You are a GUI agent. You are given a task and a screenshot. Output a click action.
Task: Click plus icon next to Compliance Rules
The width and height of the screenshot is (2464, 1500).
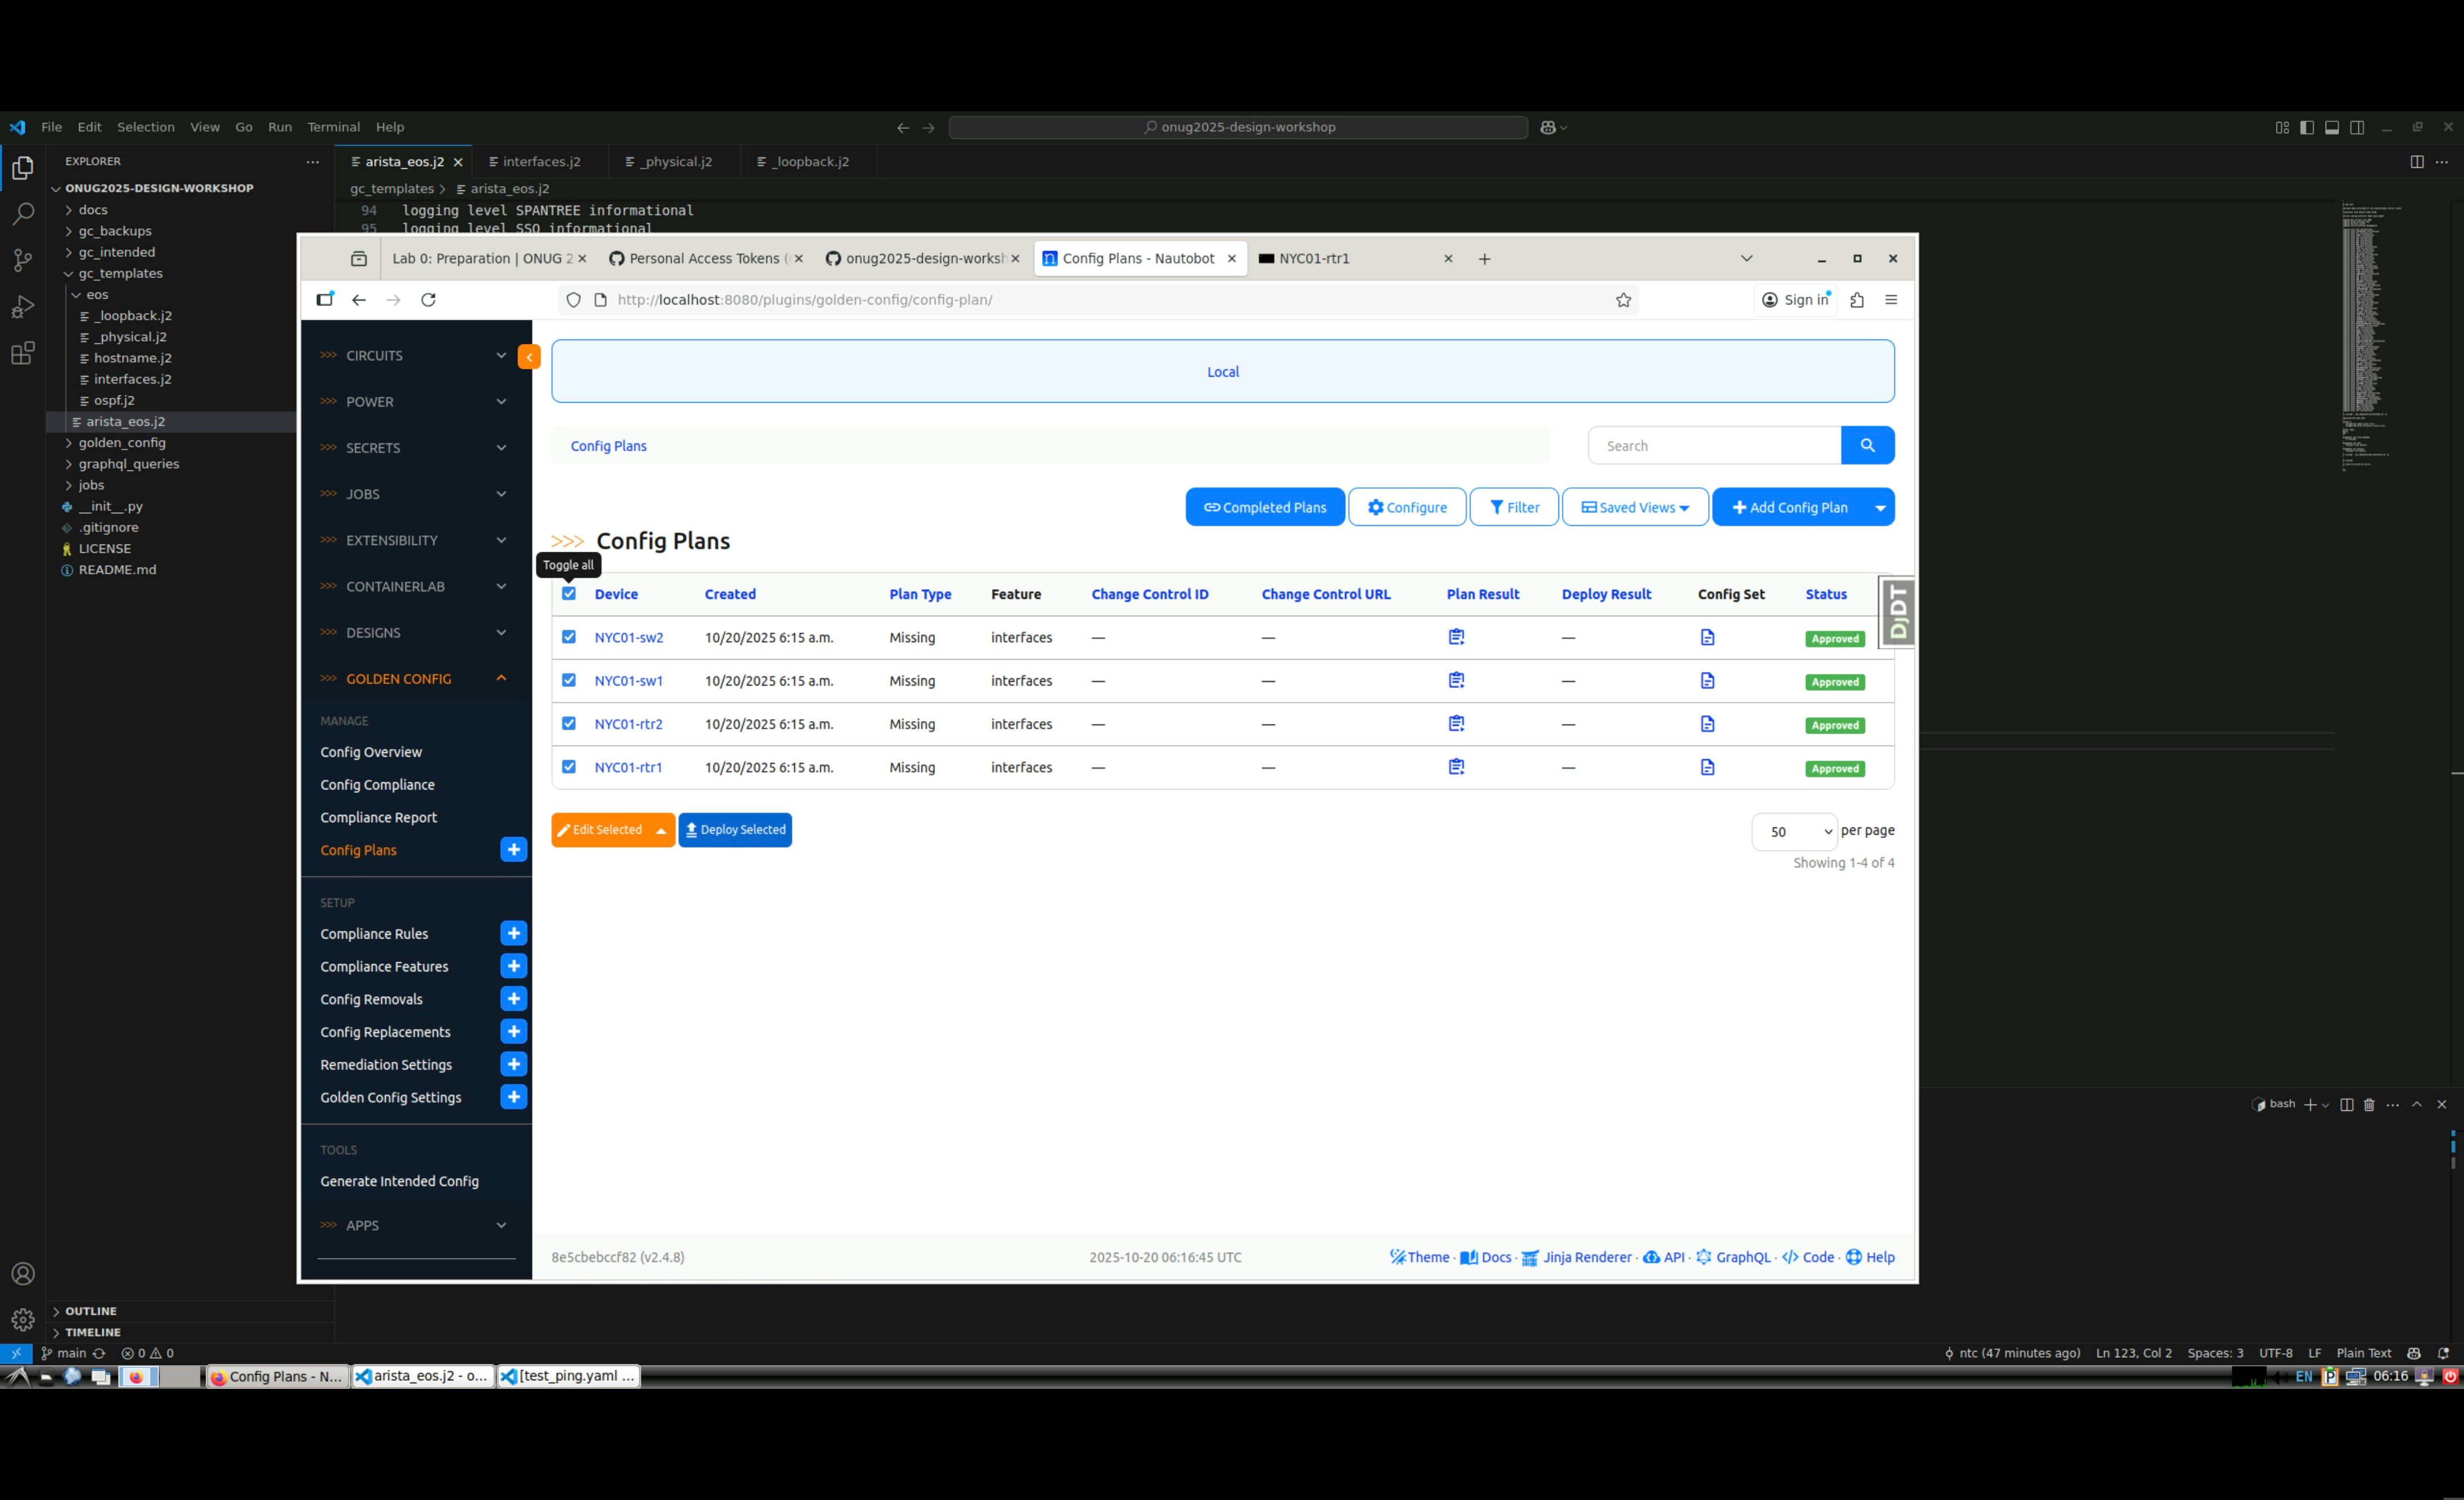[x=513, y=933]
